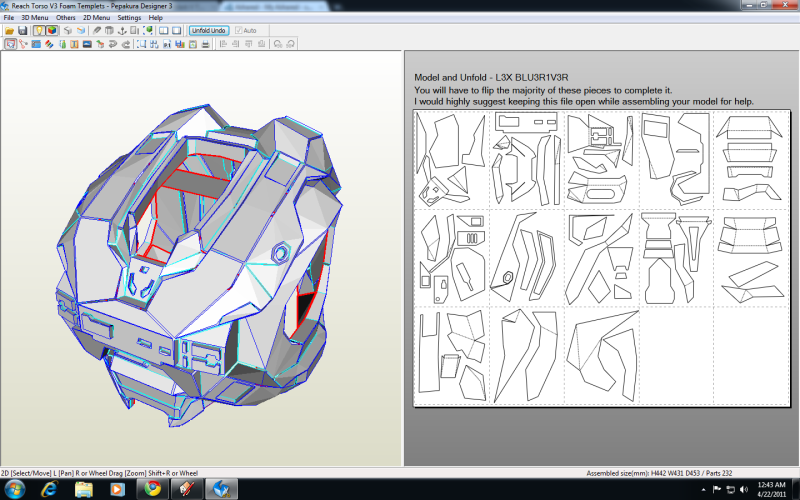Image resolution: width=800 pixels, height=500 pixels.
Task: Click the green cube fit-to-view icon
Action: (x=148, y=31)
